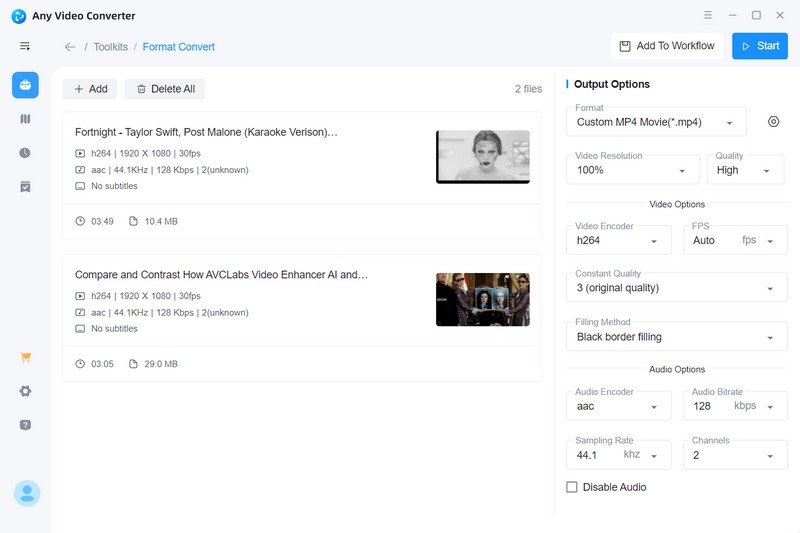Open the workflow library sidebar icon
Image resolution: width=800 pixels, height=533 pixels.
[25, 119]
